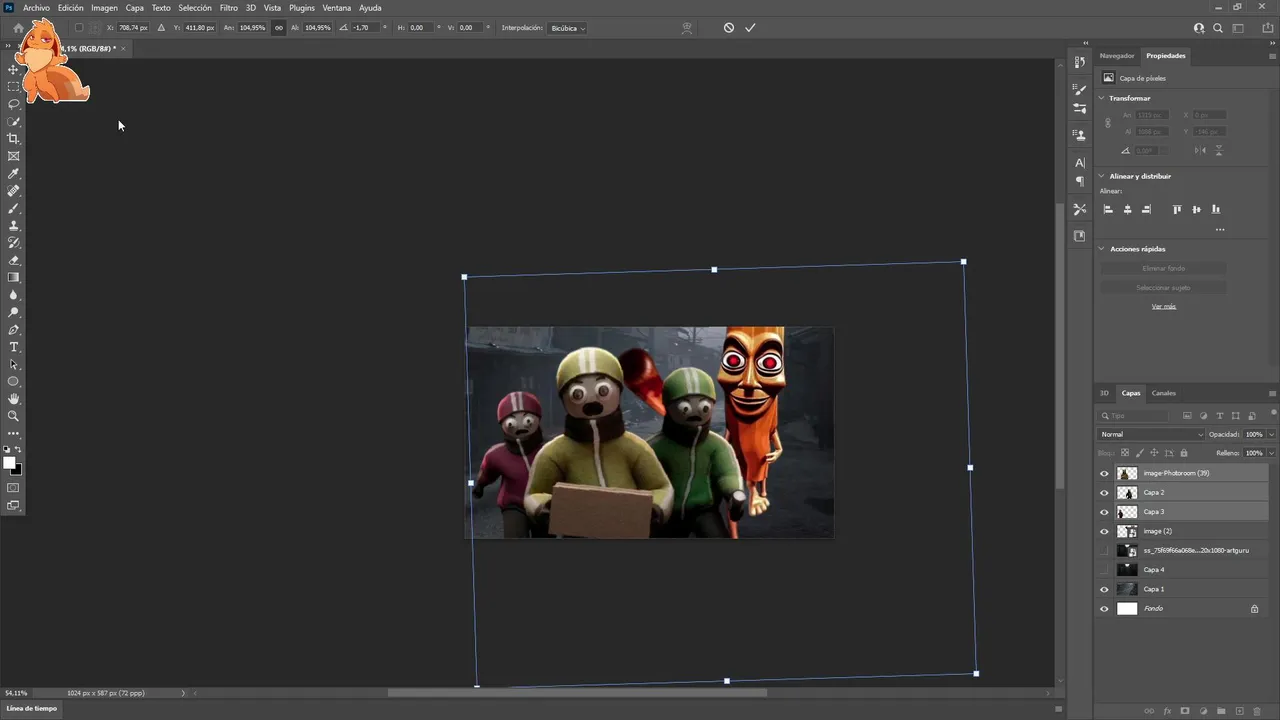This screenshot has height=720, width=1280.
Task: Select the Eraser tool
Action: tap(14, 260)
